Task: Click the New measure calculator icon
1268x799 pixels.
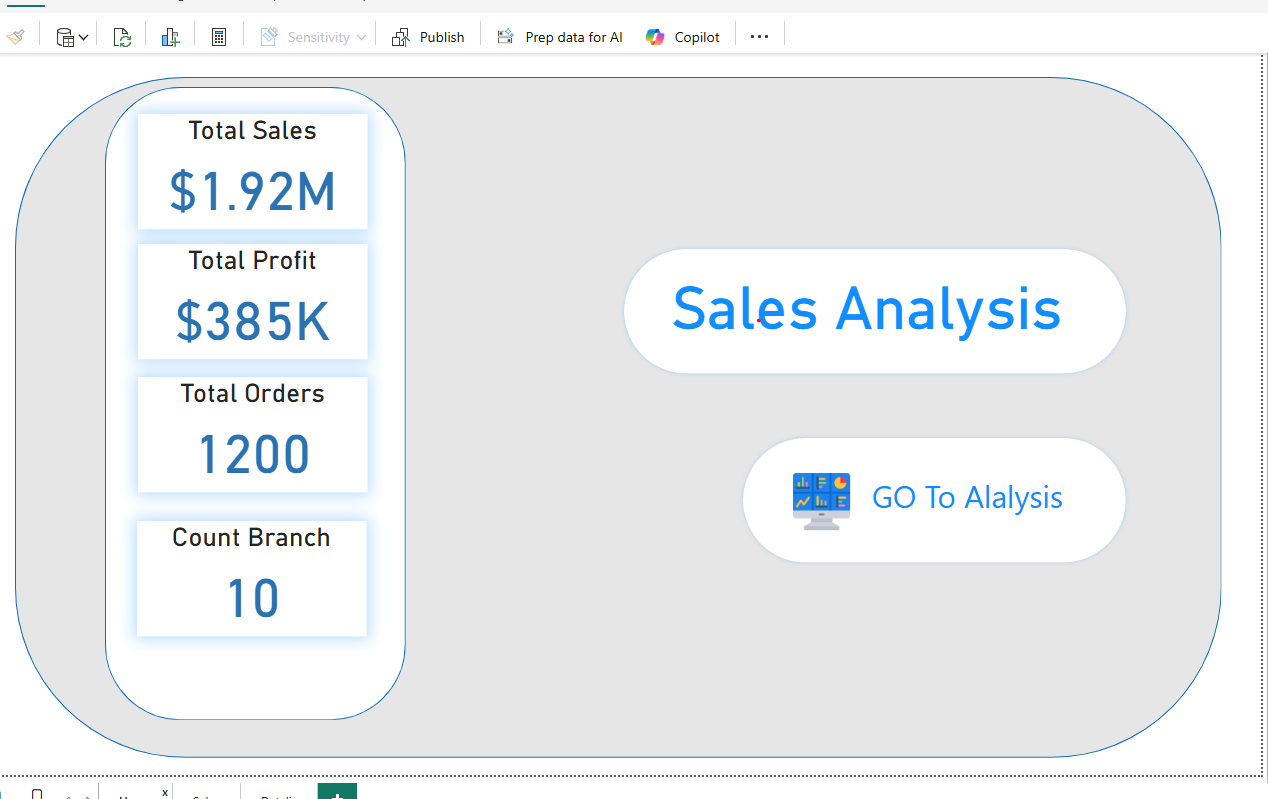Action: (x=219, y=37)
